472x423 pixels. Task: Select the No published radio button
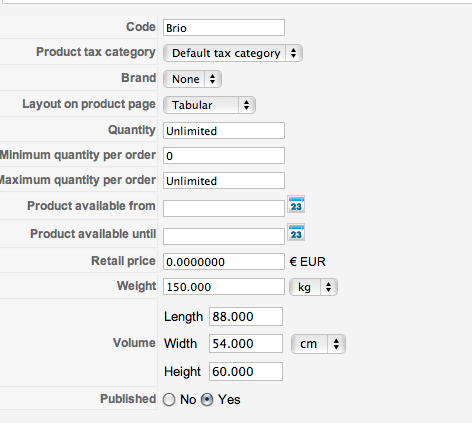pyautogui.click(x=169, y=399)
